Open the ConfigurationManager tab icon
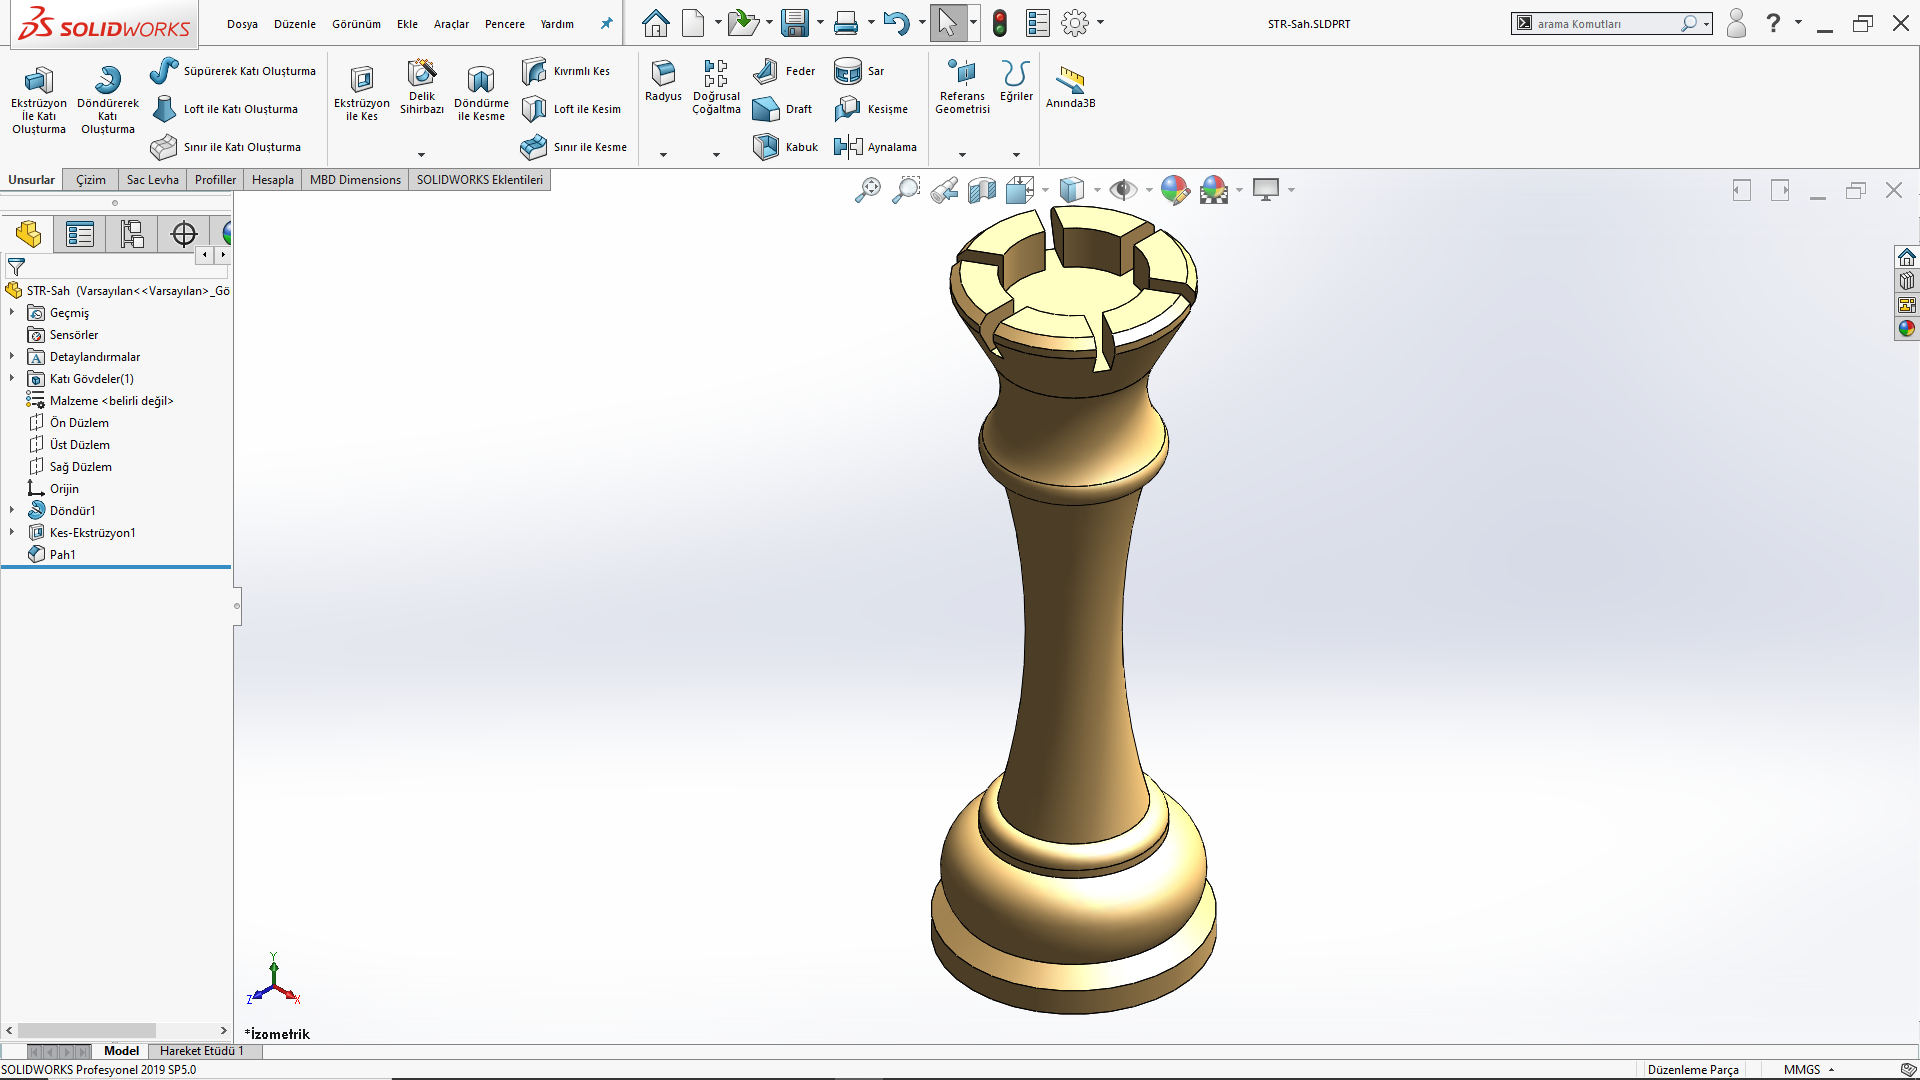Image resolution: width=1920 pixels, height=1080 pixels. click(132, 234)
